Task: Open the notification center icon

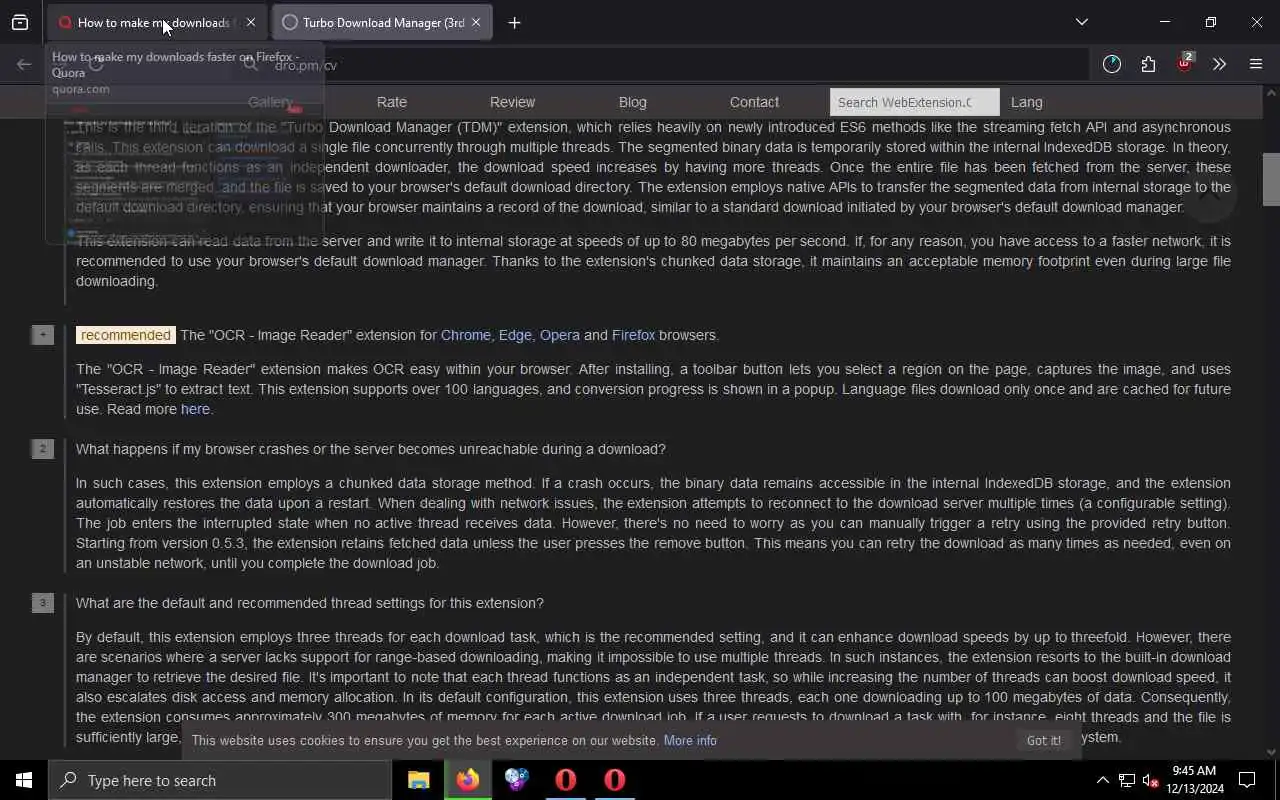Action: pyautogui.click(x=1247, y=780)
